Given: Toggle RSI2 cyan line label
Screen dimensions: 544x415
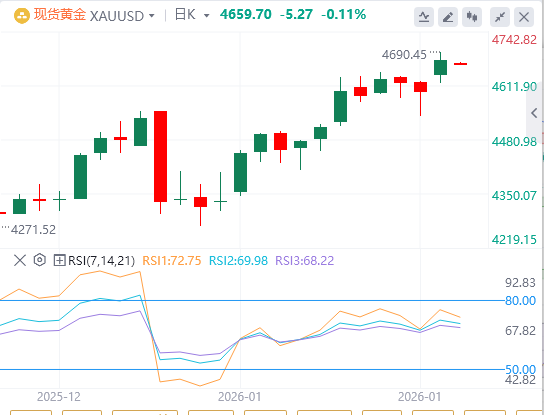Looking at the screenshot, I should click(238, 261).
